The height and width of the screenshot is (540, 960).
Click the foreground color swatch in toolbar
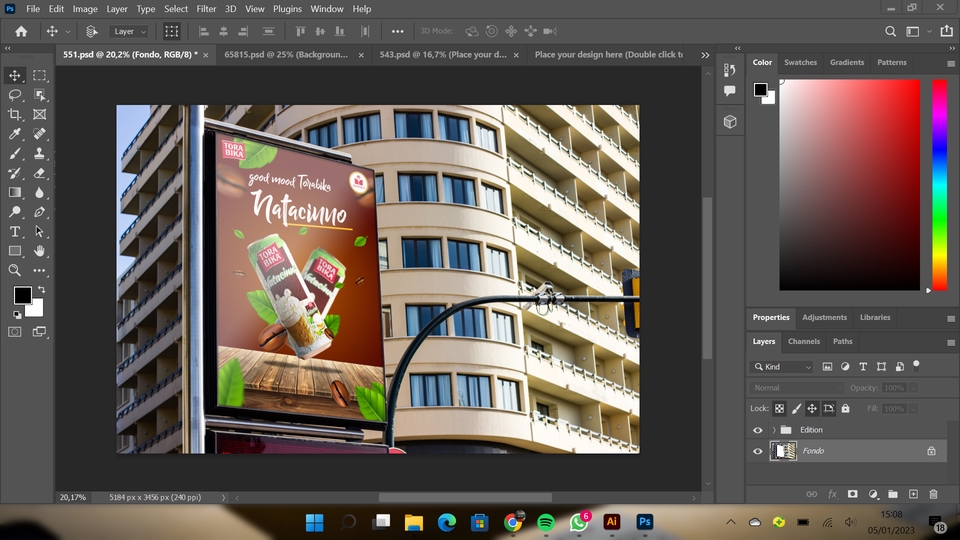point(23,295)
